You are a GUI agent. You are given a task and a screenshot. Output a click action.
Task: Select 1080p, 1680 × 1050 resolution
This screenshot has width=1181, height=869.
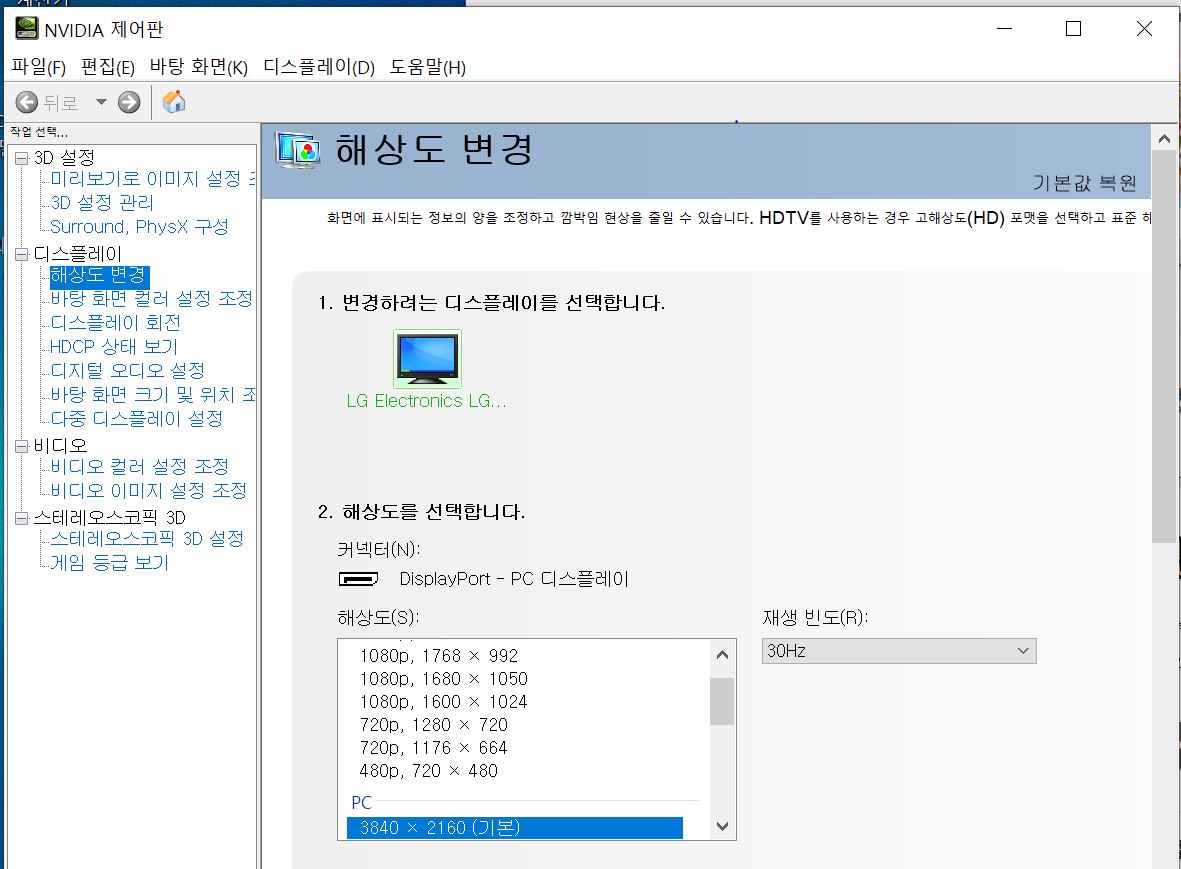click(443, 678)
